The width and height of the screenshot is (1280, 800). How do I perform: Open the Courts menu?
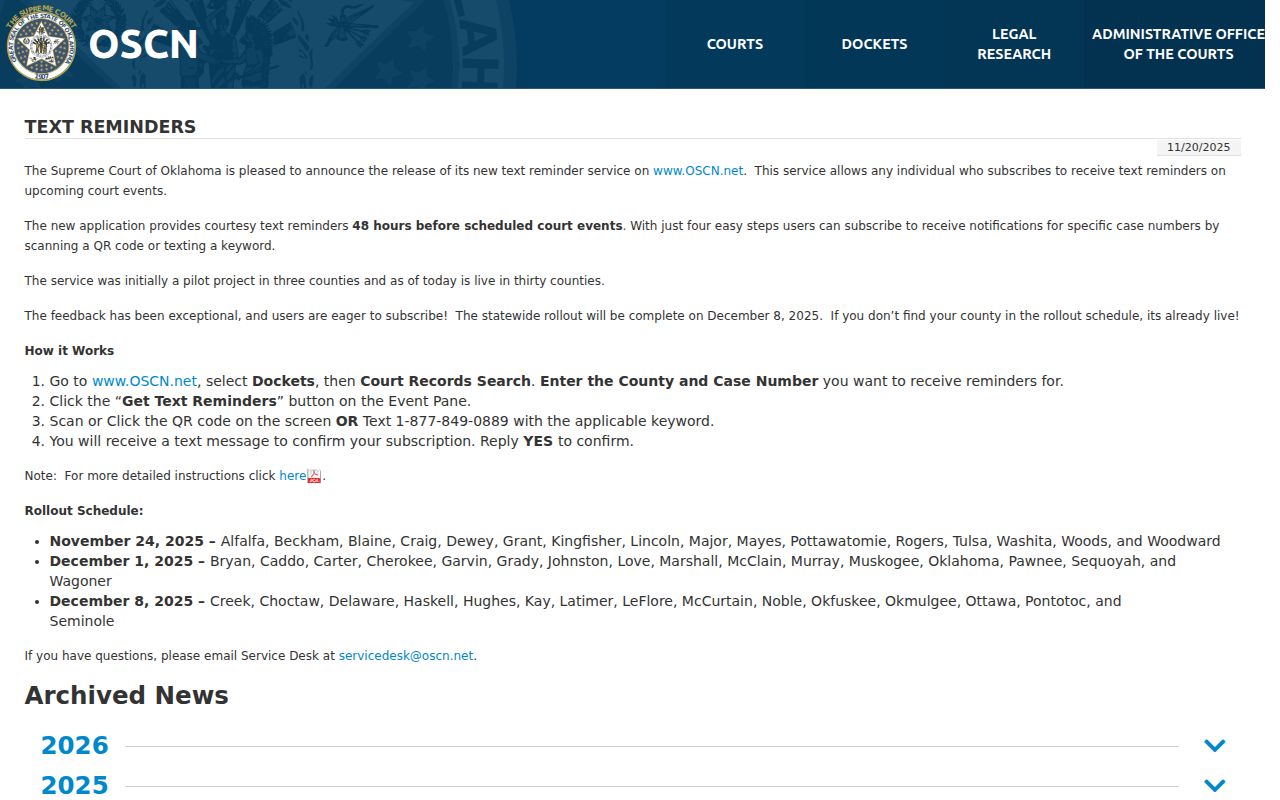point(735,44)
